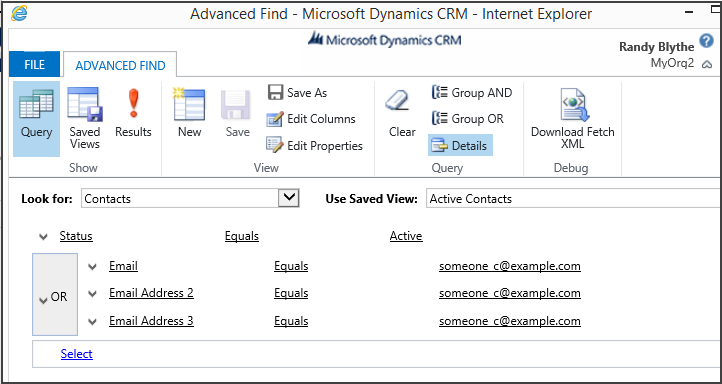Open Edit Properties
This screenshot has width=722, height=384.
[x=315, y=146]
